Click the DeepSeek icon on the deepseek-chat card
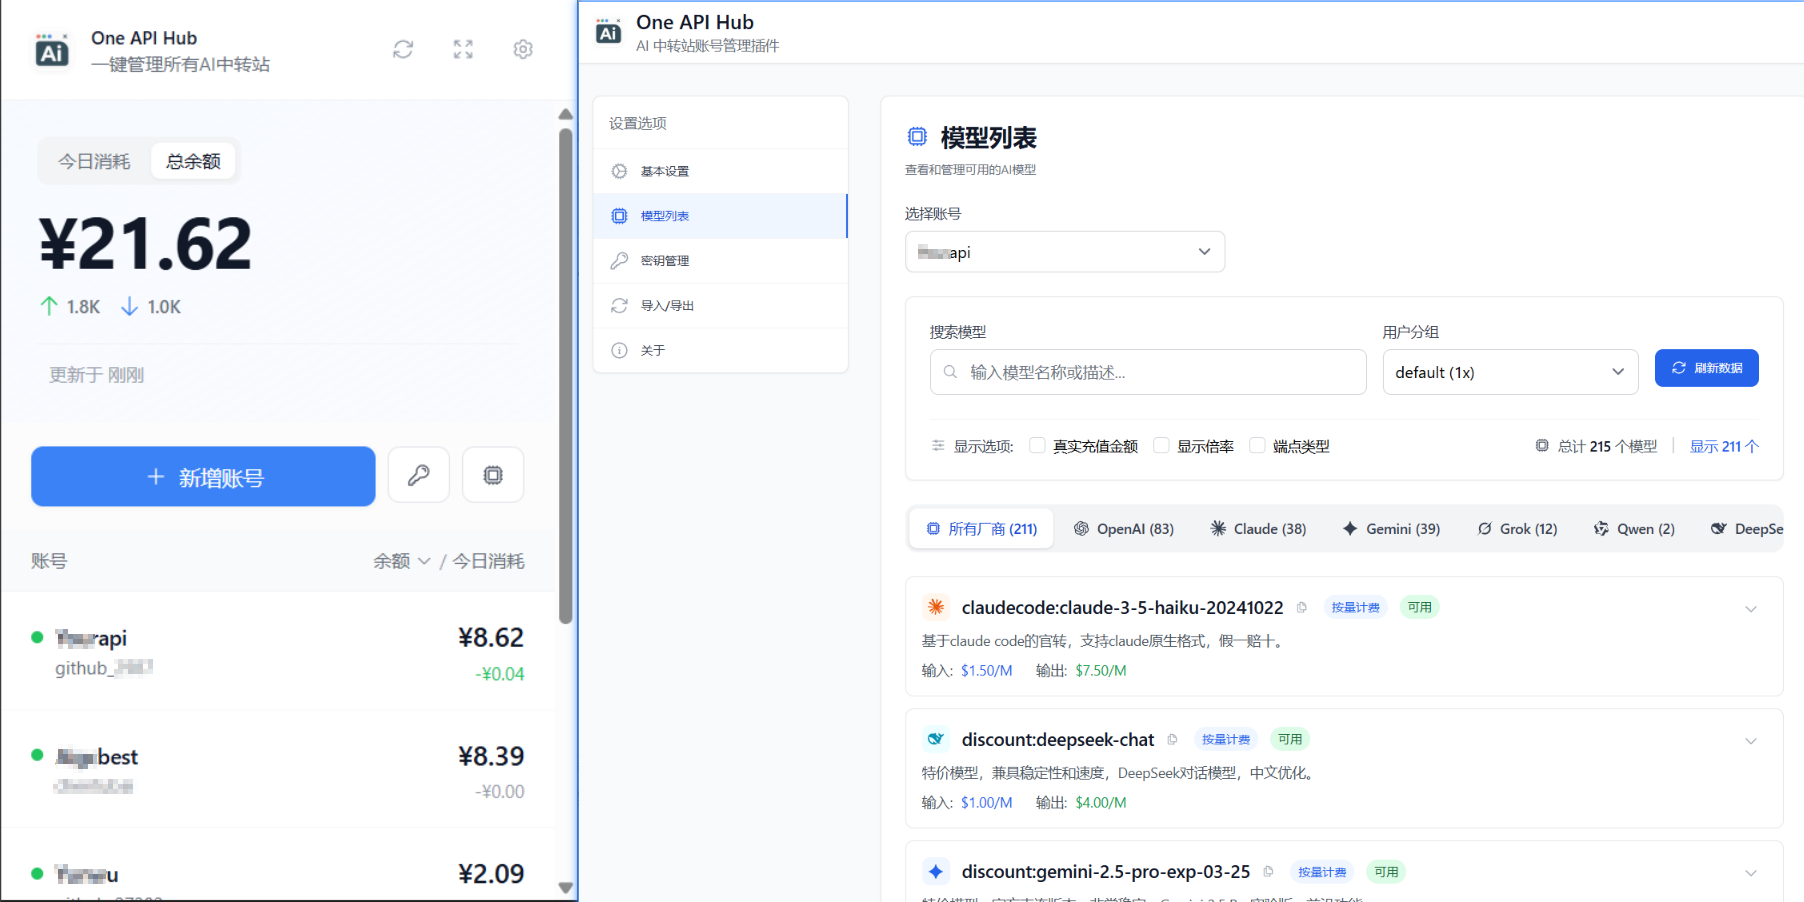Image resolution: width=1804 pixels, height=902 pixels. tap(936, 739)
